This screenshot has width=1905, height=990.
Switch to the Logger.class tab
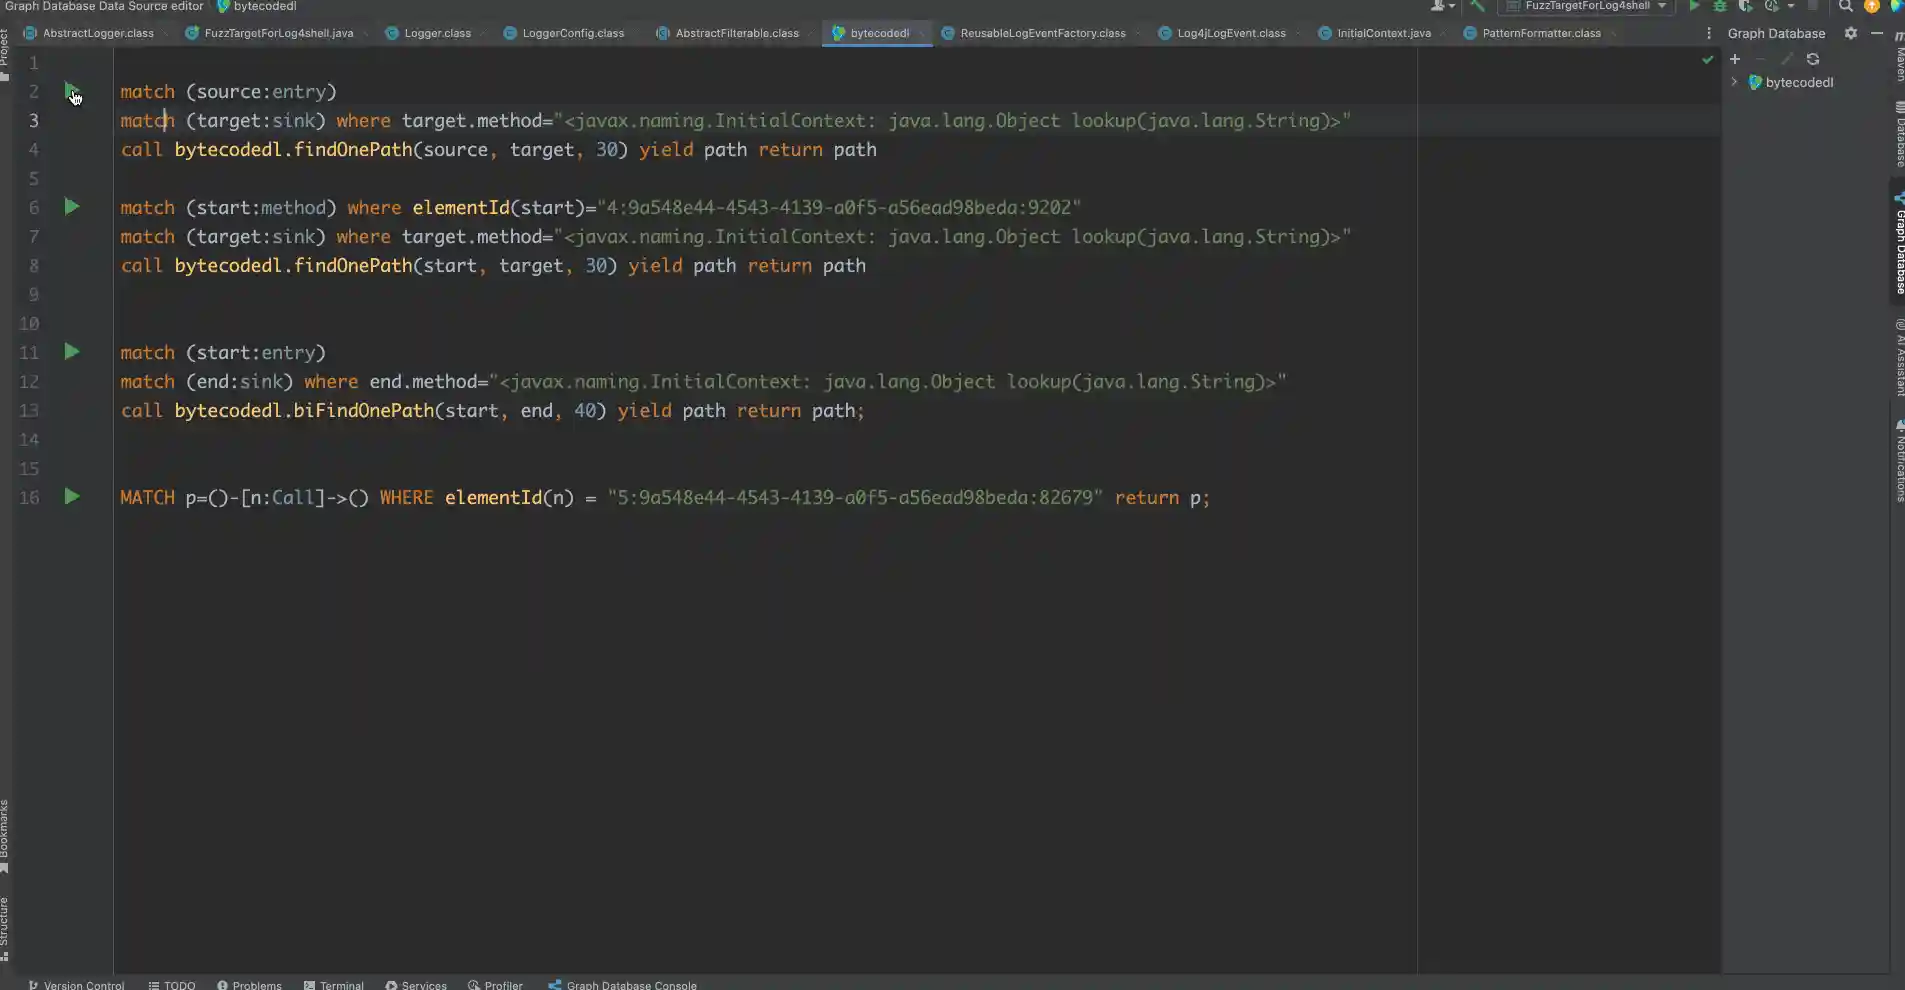coord(437,33)
